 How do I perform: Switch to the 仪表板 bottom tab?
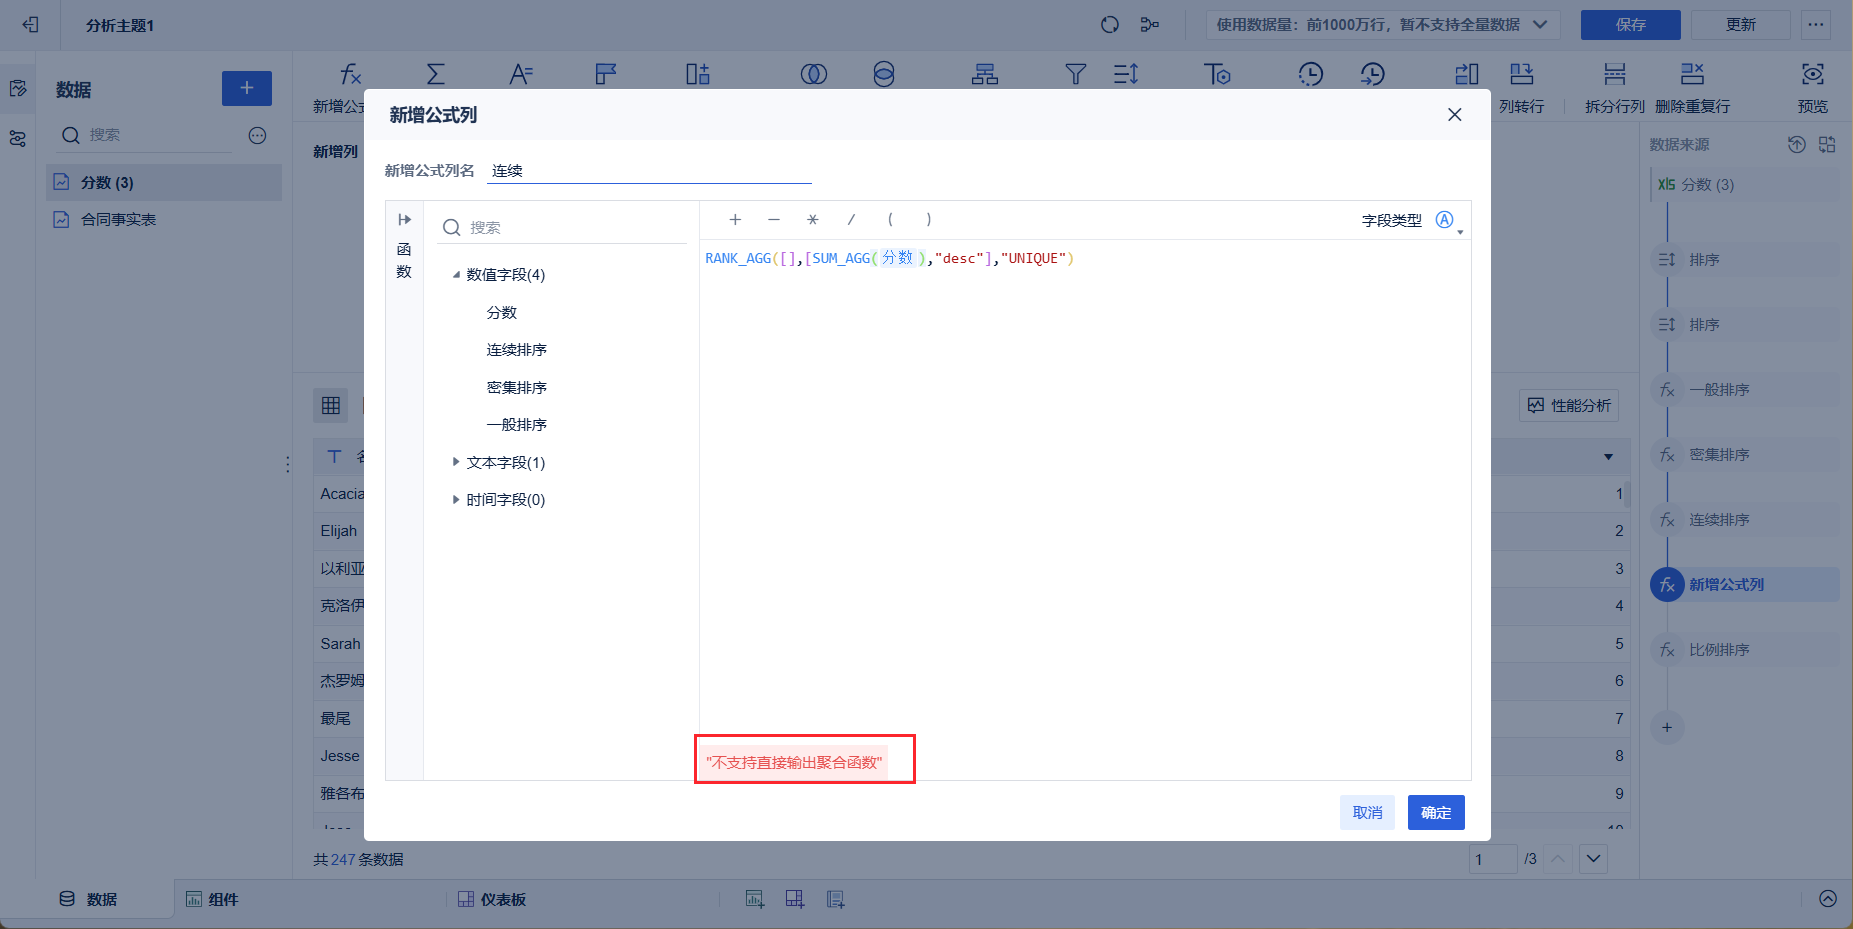coord(492,899)
